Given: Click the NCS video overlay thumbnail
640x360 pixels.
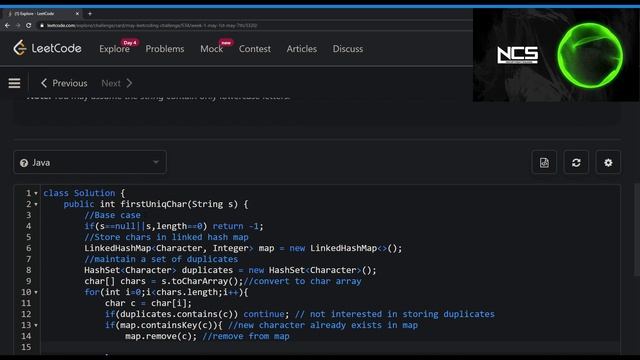Looking at the screenshot, I should point(556,55).
